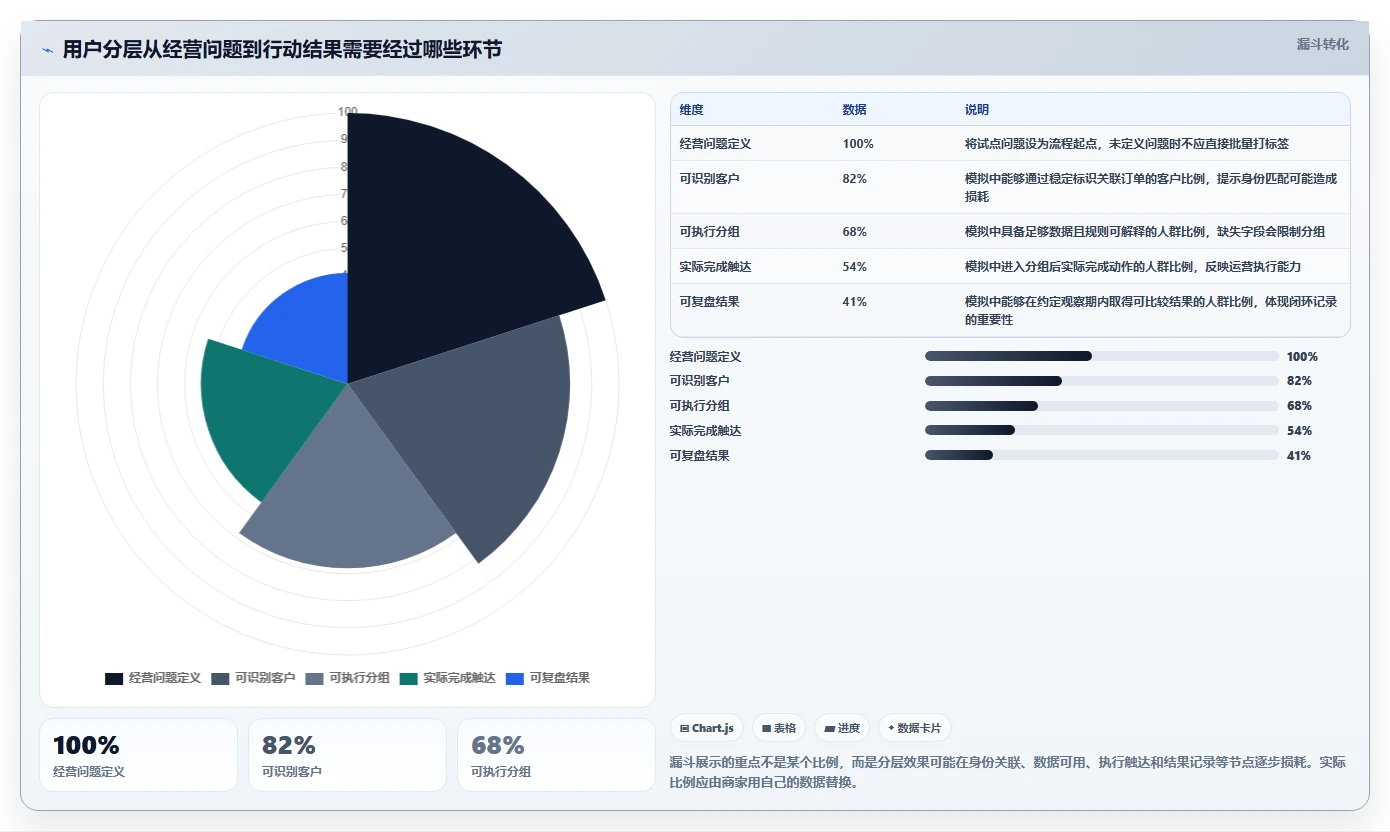This screenshot has width=1390, height=832.
Task: Open the 82% 可识别客户 stat card
Action: click(347, 755)
